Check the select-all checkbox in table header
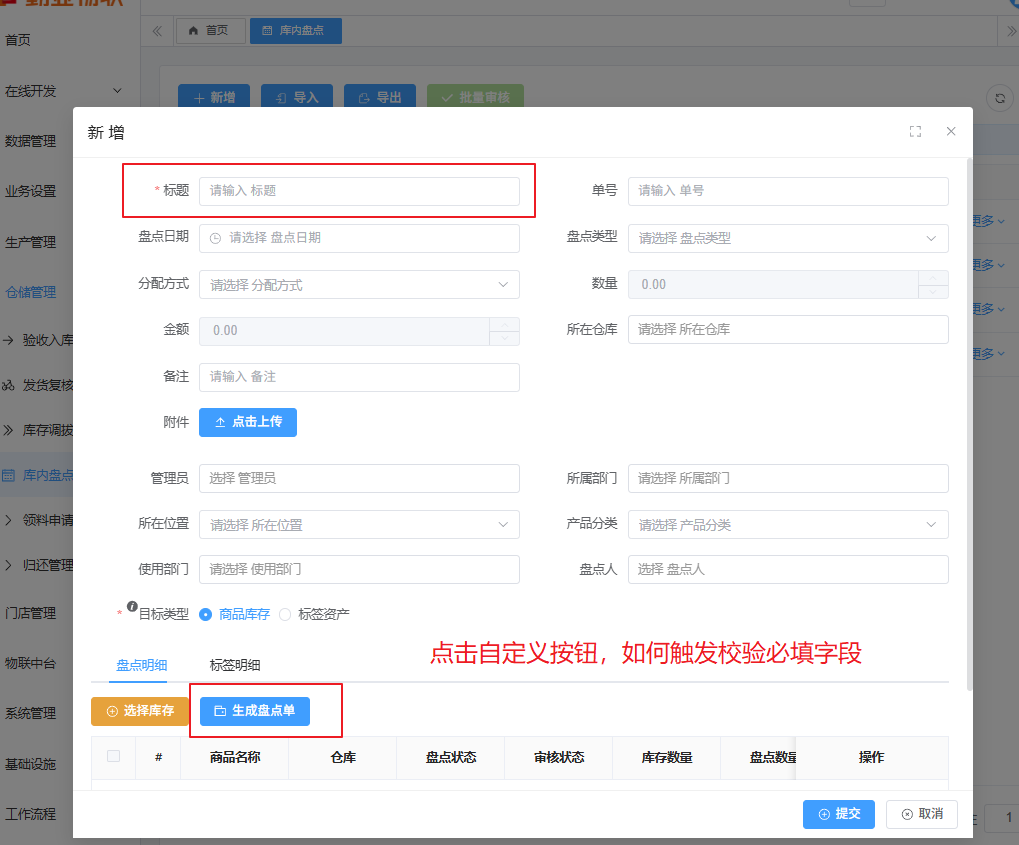The width and height of the screenshot is (1019, 845). click(x=113, y=756)
